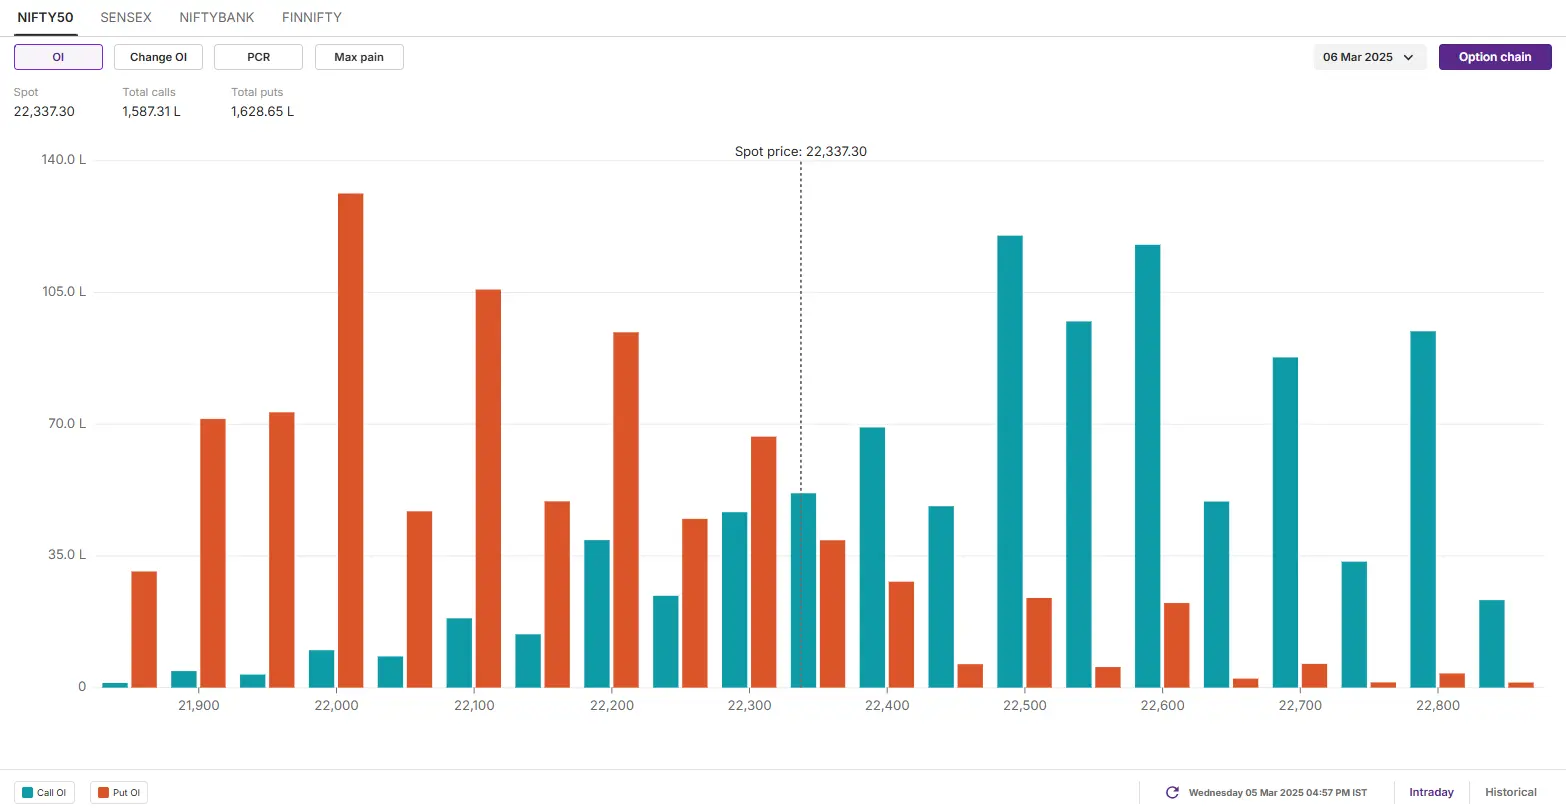
Task: Select the PCR view button
Action: (x=259, y=57)
